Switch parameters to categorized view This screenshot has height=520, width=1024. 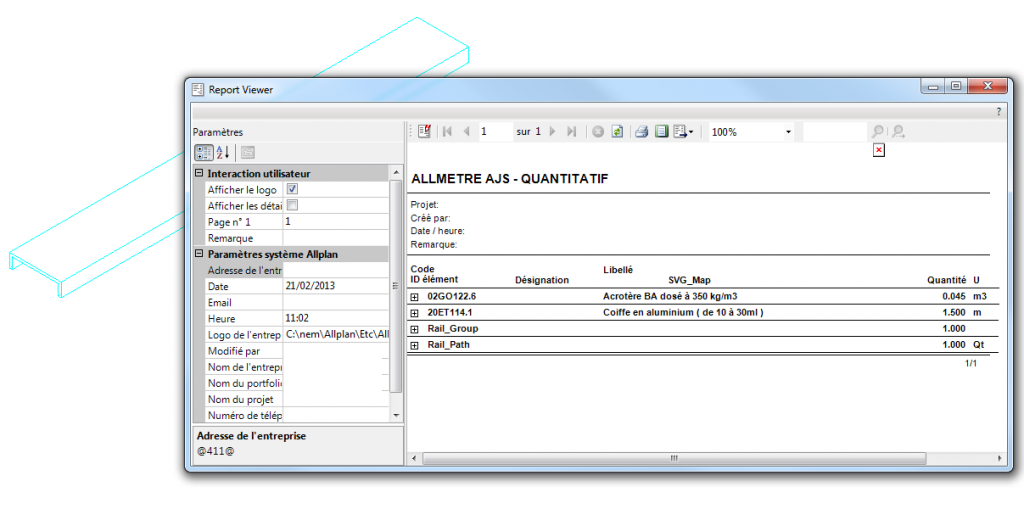[204, 152]
